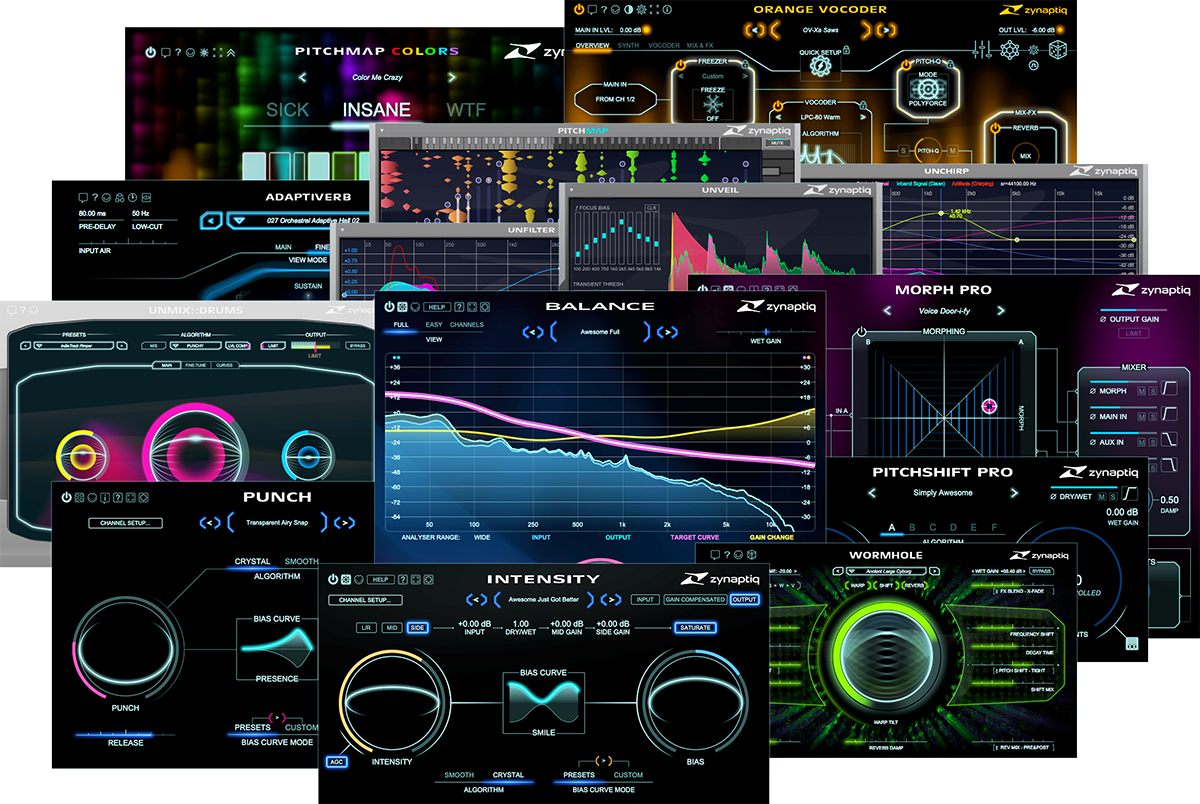1200x804 pixels.
Task: Click CLR button in Unveil focus bias
Action: pos(651,207)
